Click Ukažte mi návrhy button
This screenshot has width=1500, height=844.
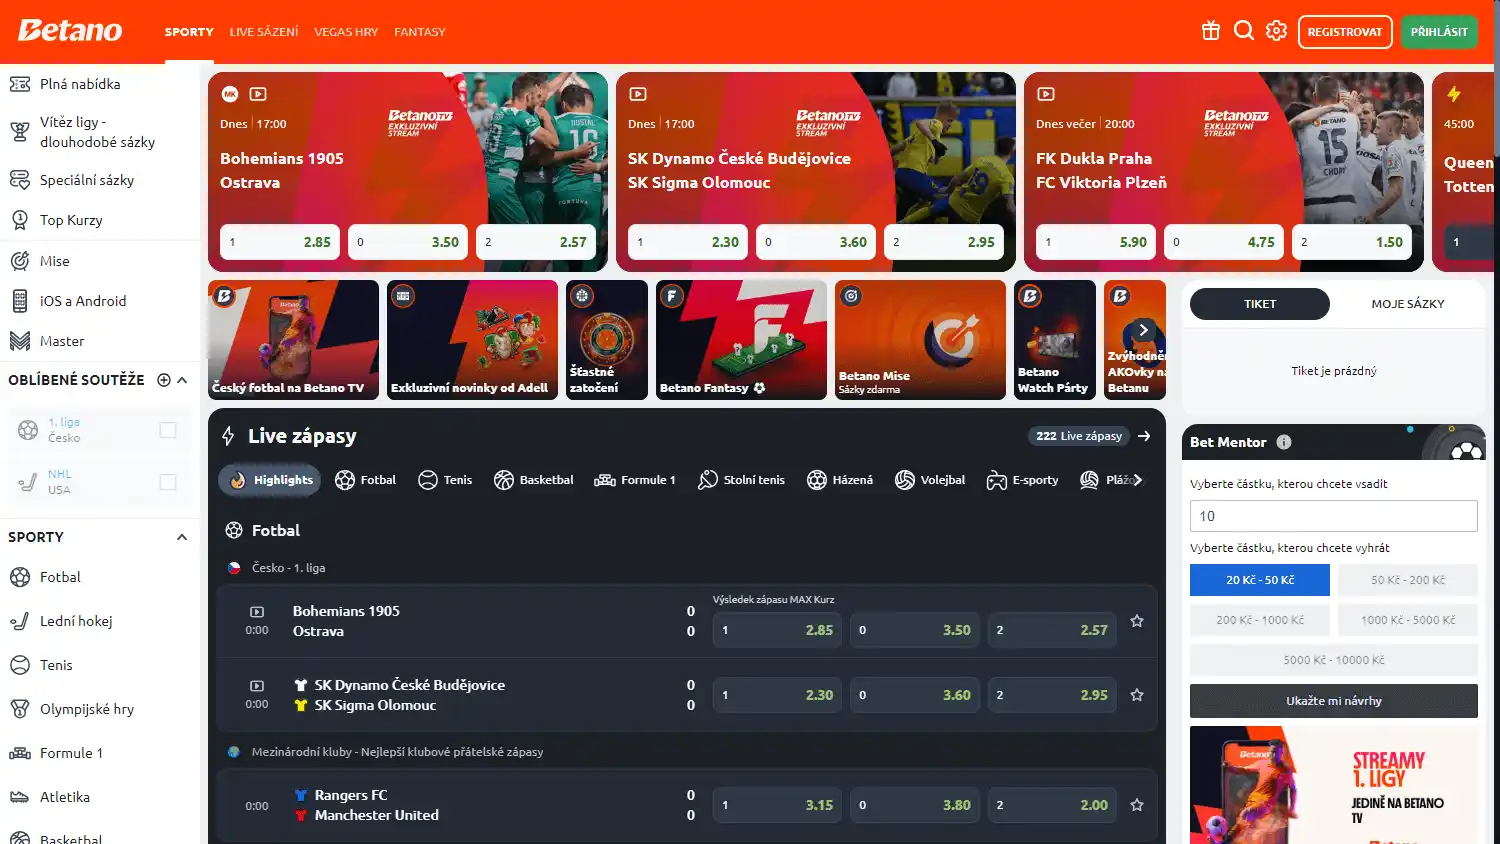[1334, 701]
